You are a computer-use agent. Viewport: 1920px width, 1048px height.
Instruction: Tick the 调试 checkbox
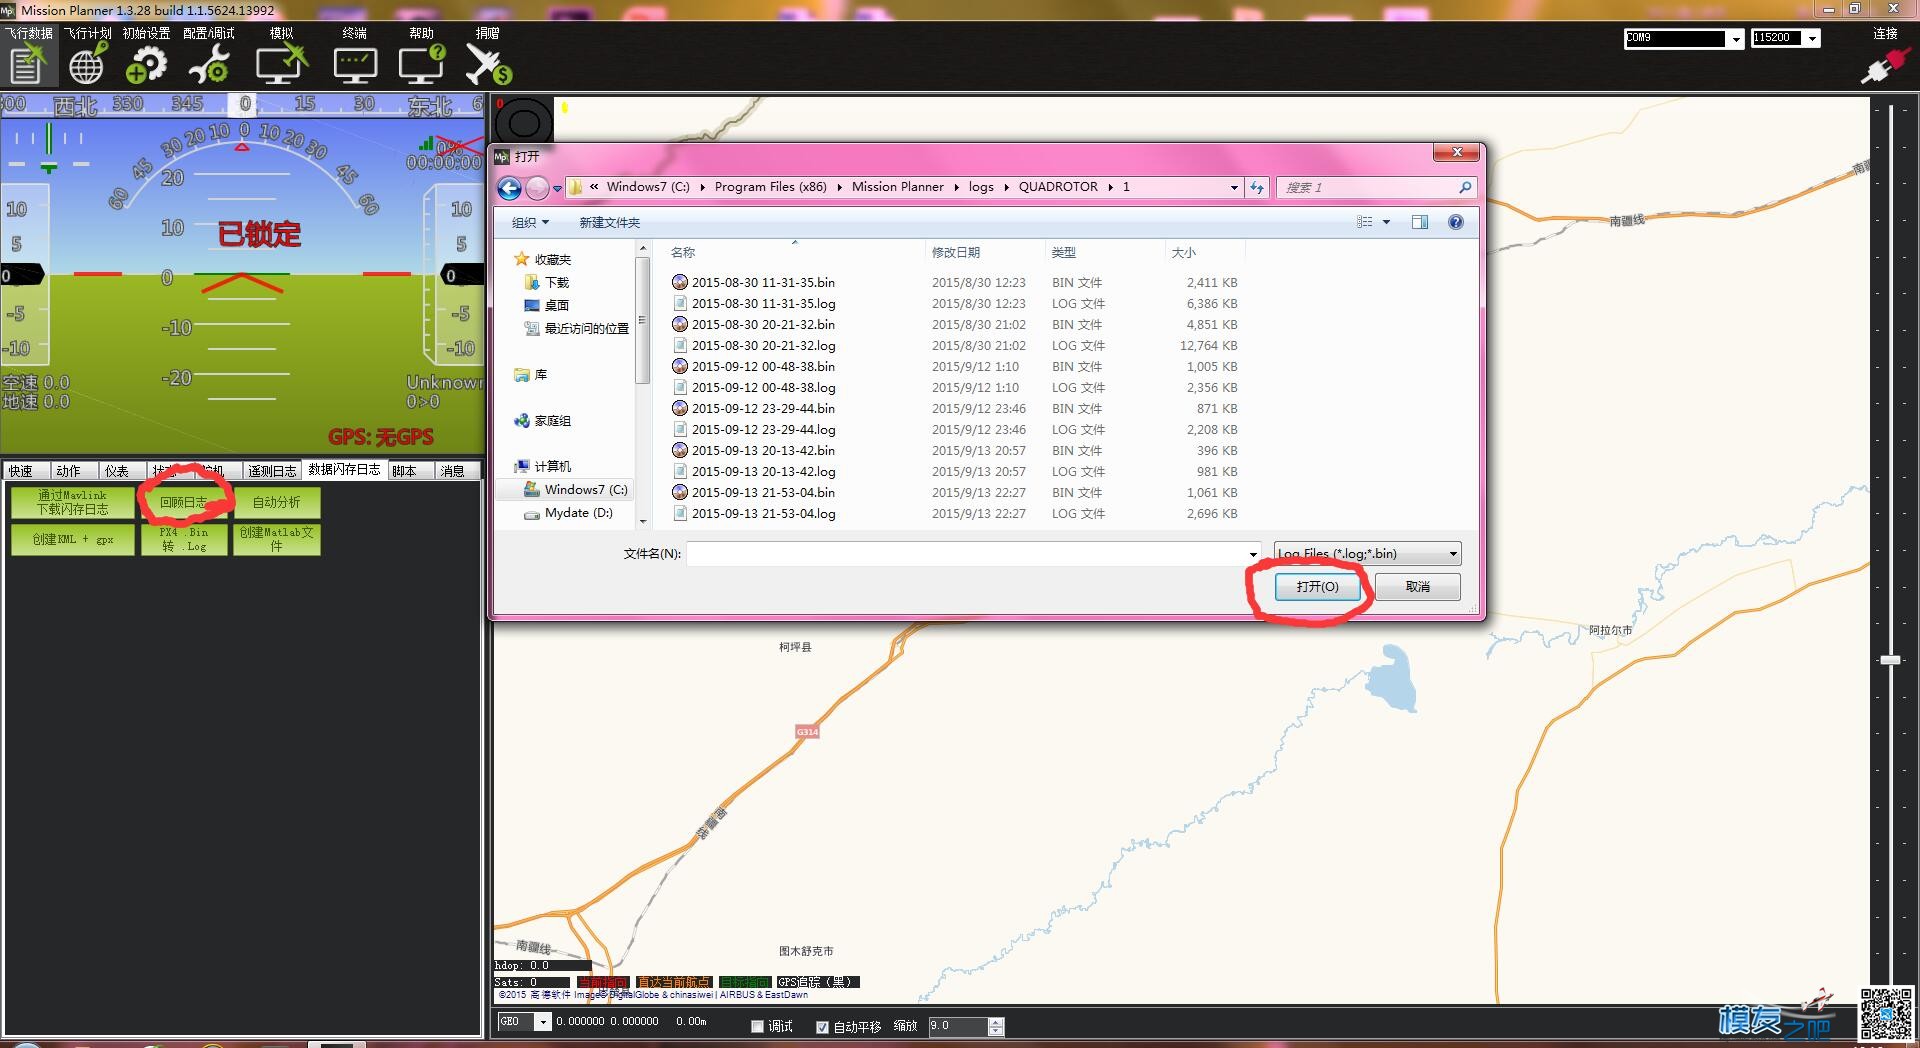757,1026
